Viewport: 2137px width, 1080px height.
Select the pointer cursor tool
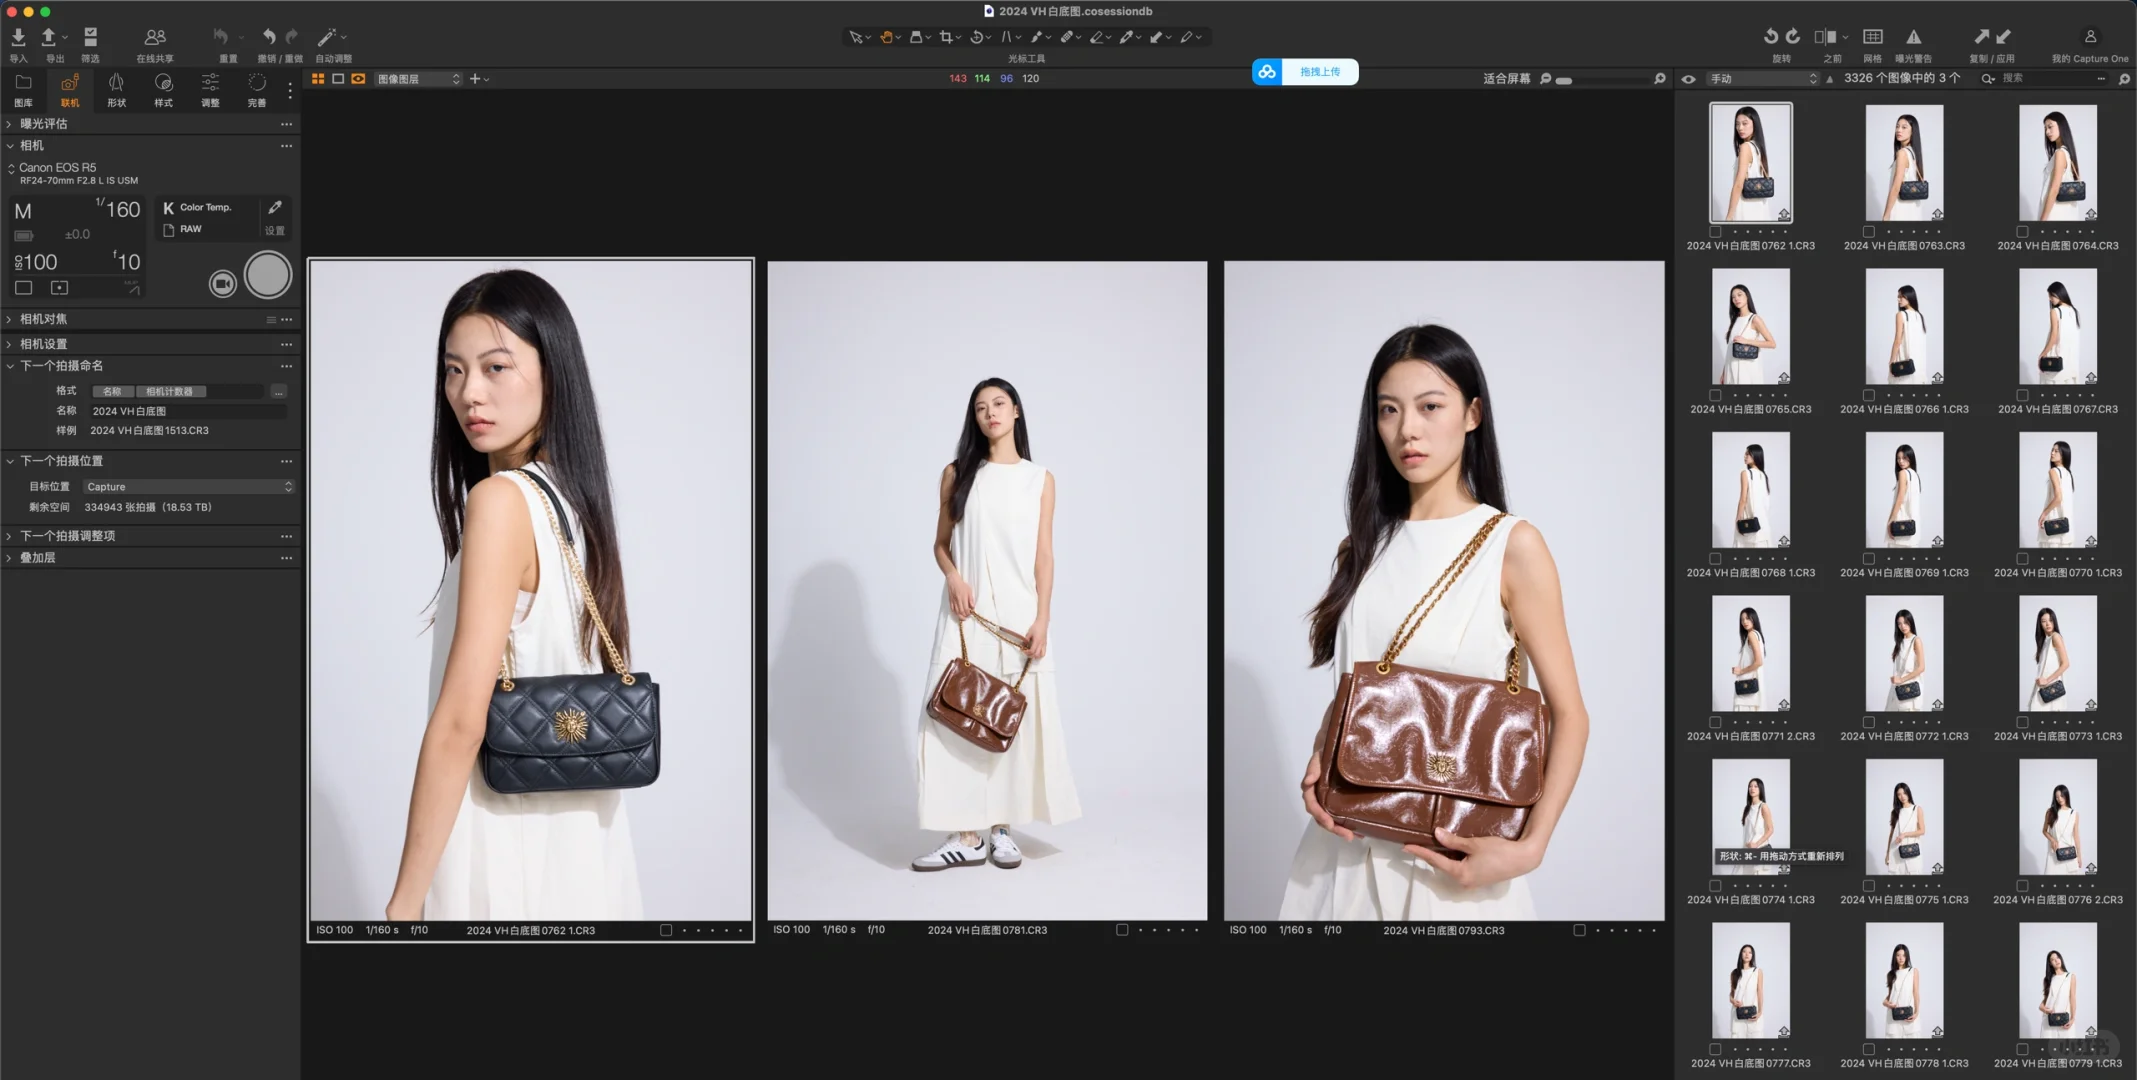(856, 37)
